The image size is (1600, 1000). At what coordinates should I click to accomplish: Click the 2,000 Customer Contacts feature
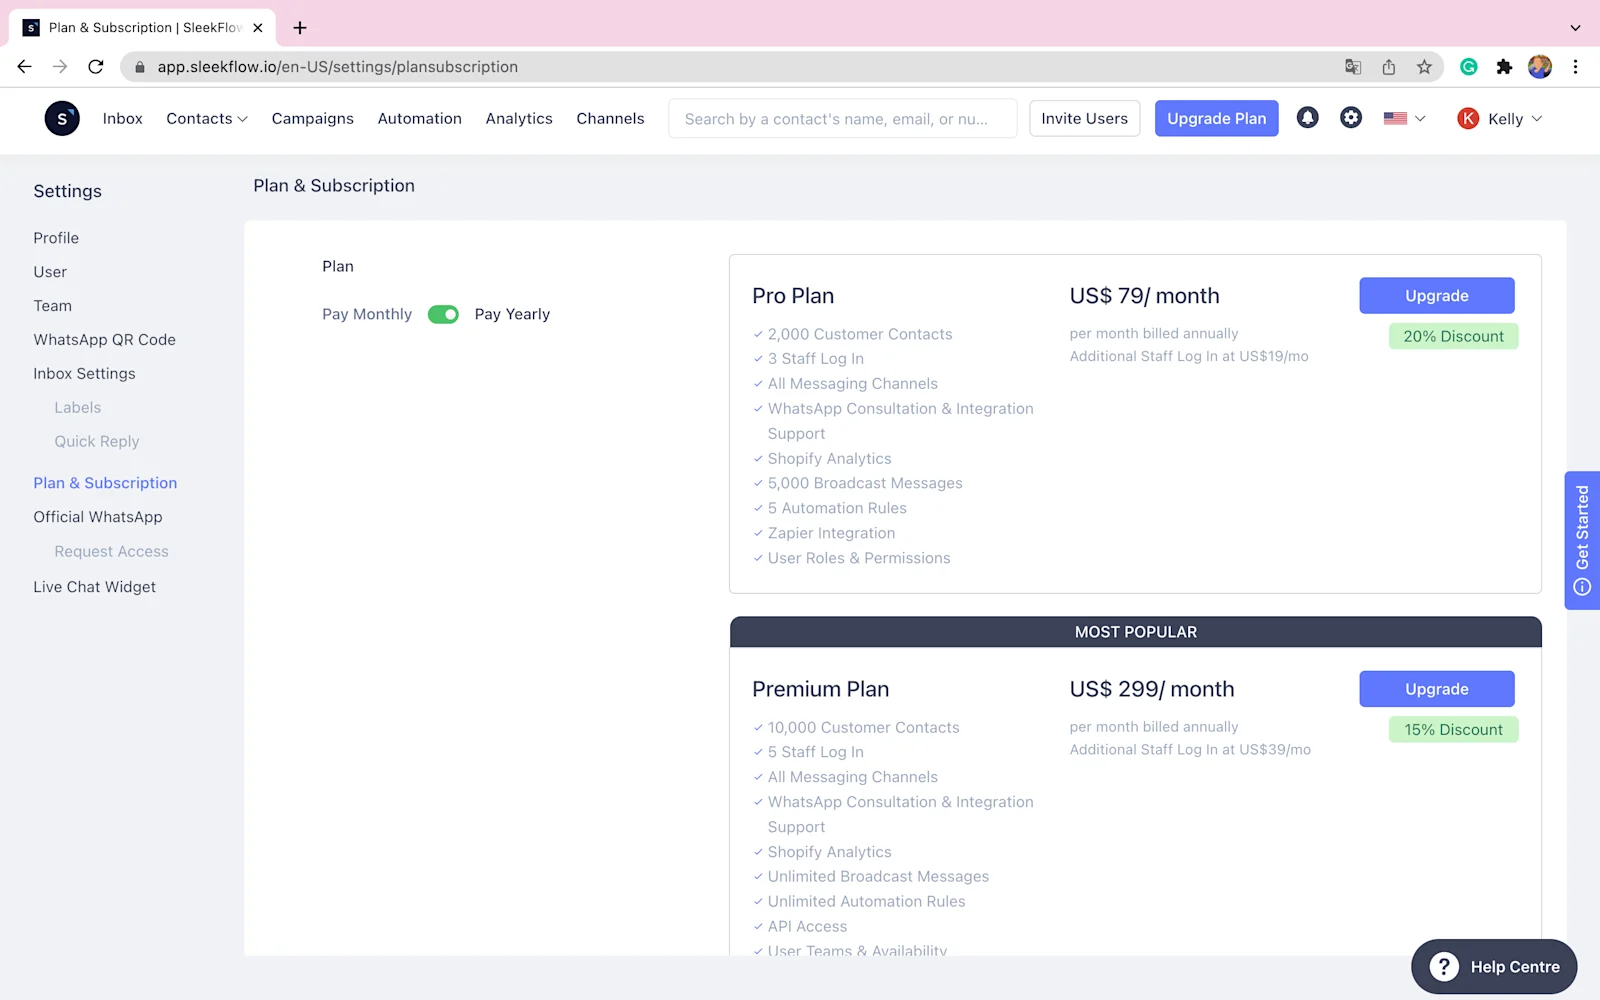pos(860,335)
